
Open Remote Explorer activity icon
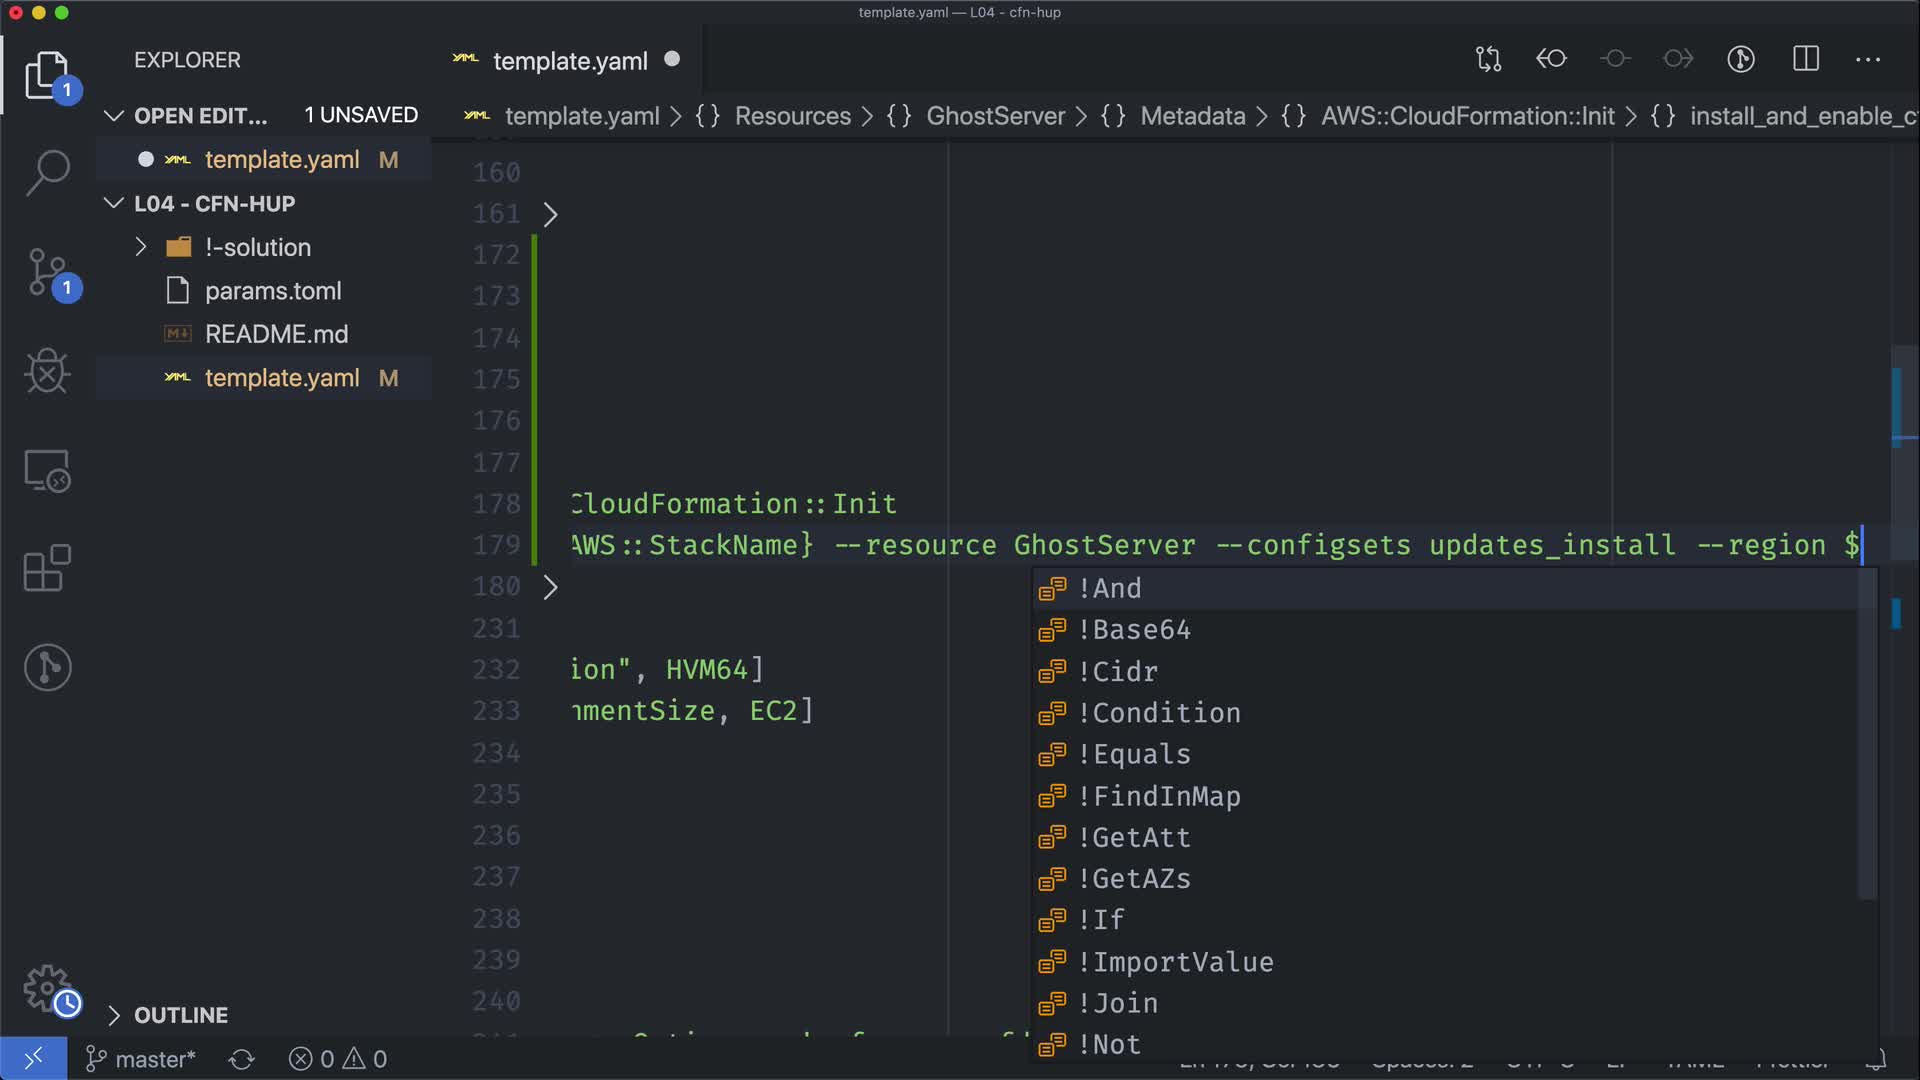(x=47, y=470)
